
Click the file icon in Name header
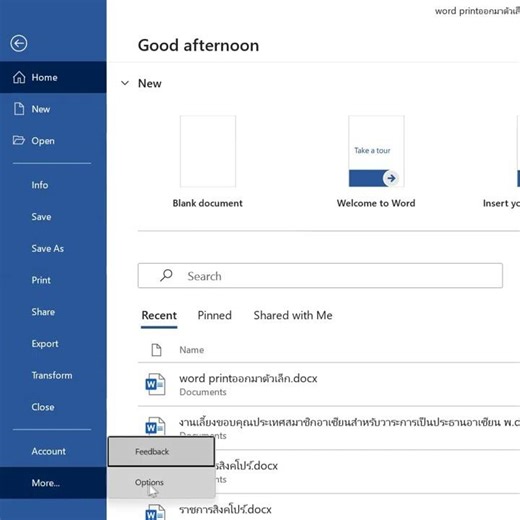pos(156,350)
